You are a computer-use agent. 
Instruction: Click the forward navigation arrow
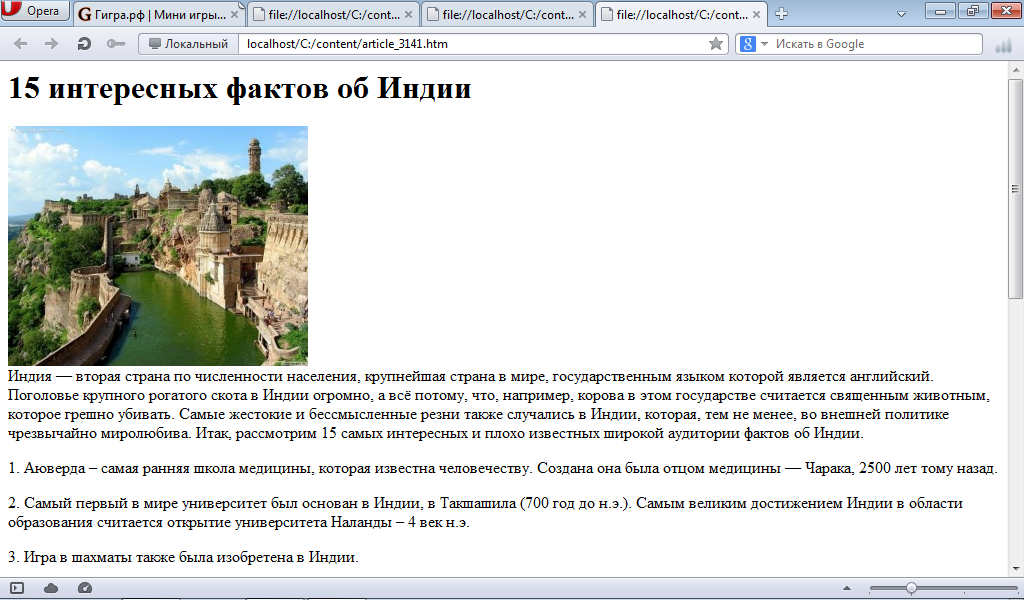52,44
